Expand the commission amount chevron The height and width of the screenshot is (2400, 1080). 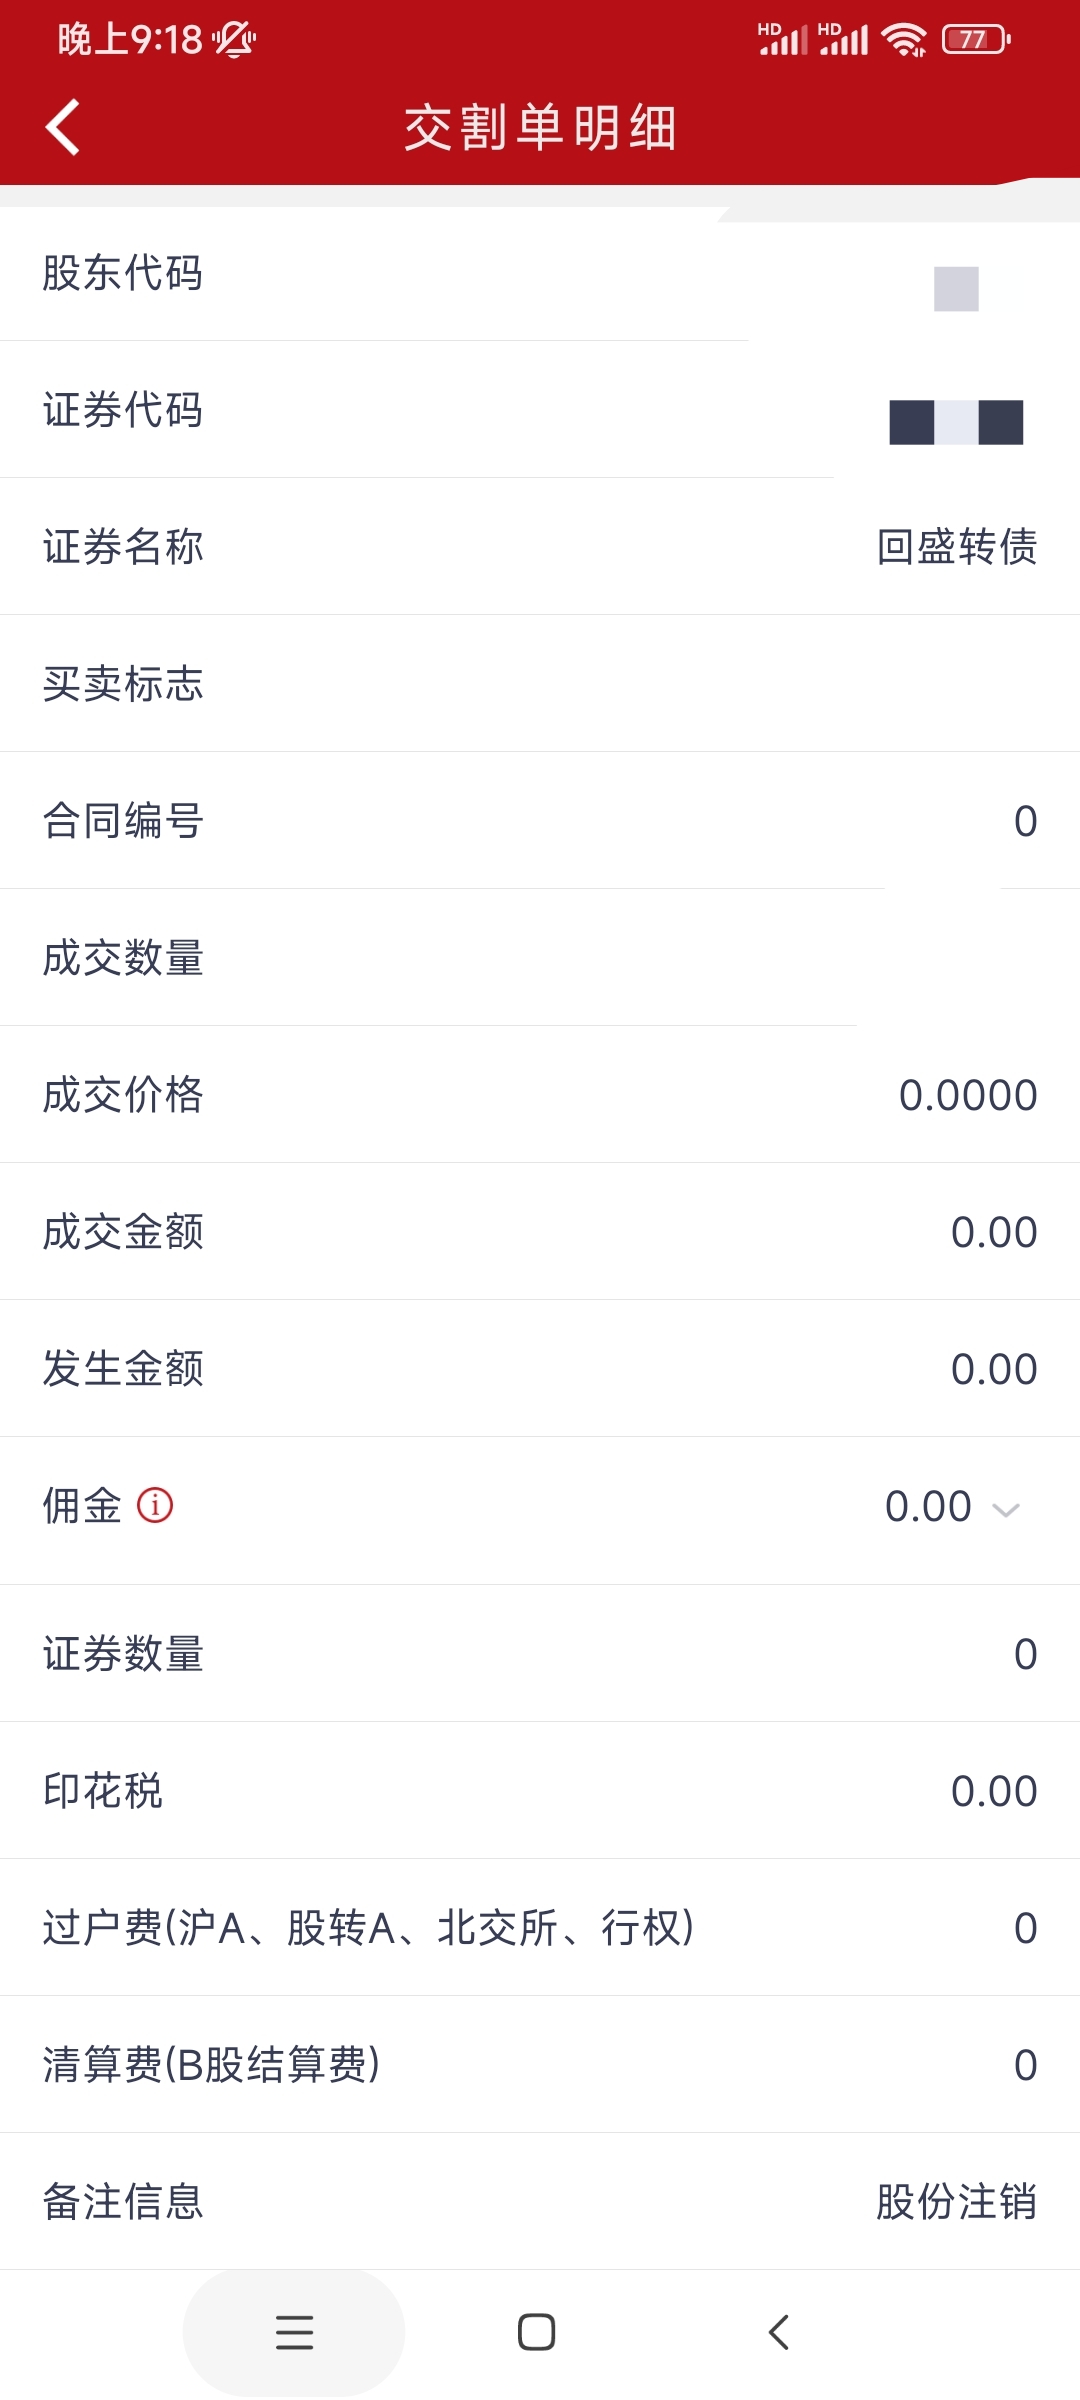pos(1005,1509)
